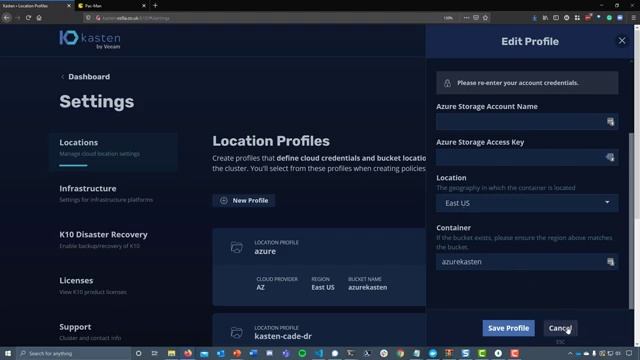The height and width of the screenshot is (360, 640).
Task: Click the icon in Access Key field
Action: click(x=610, y=157)
